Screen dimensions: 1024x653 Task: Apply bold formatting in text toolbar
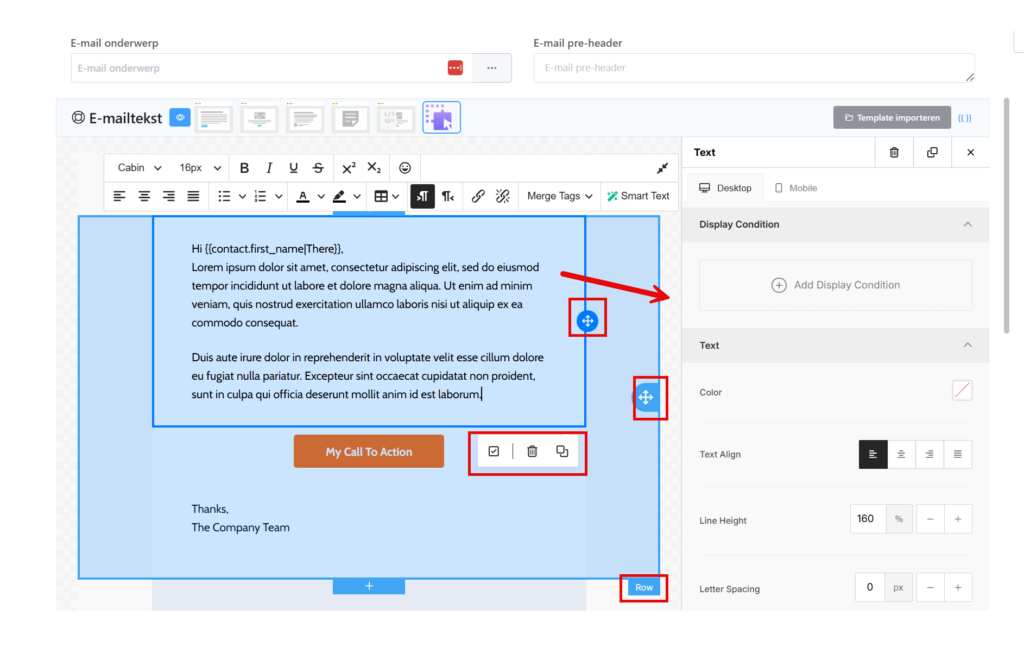click(244, 168)
